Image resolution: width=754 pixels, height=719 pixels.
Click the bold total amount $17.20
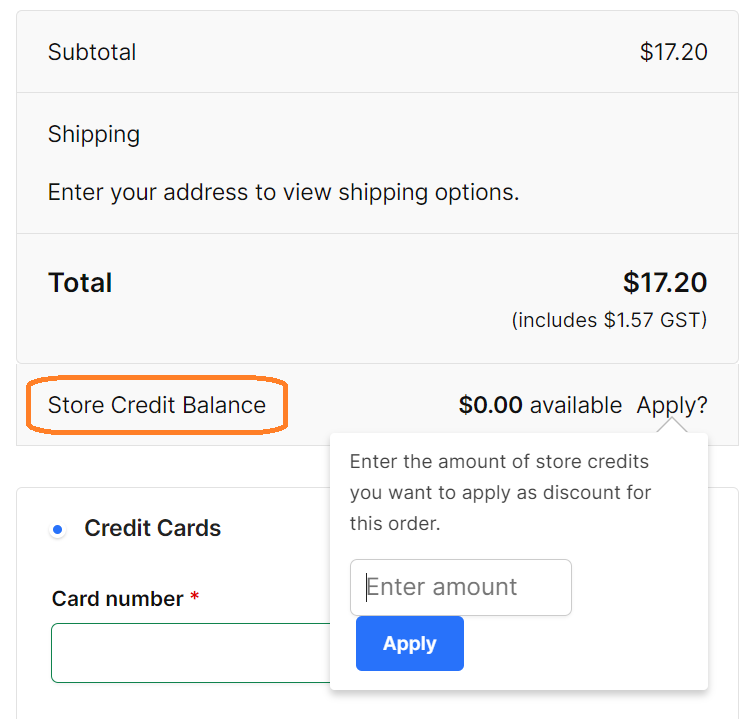pos(664,283)
